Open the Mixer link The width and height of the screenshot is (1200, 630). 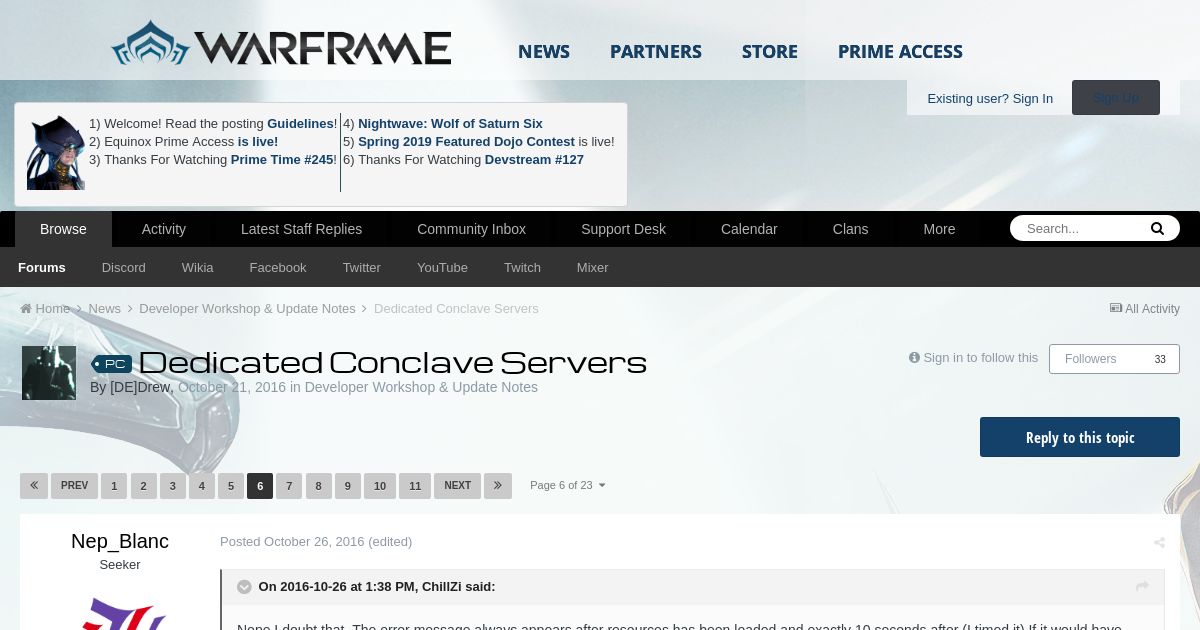[x=593, y=267]
